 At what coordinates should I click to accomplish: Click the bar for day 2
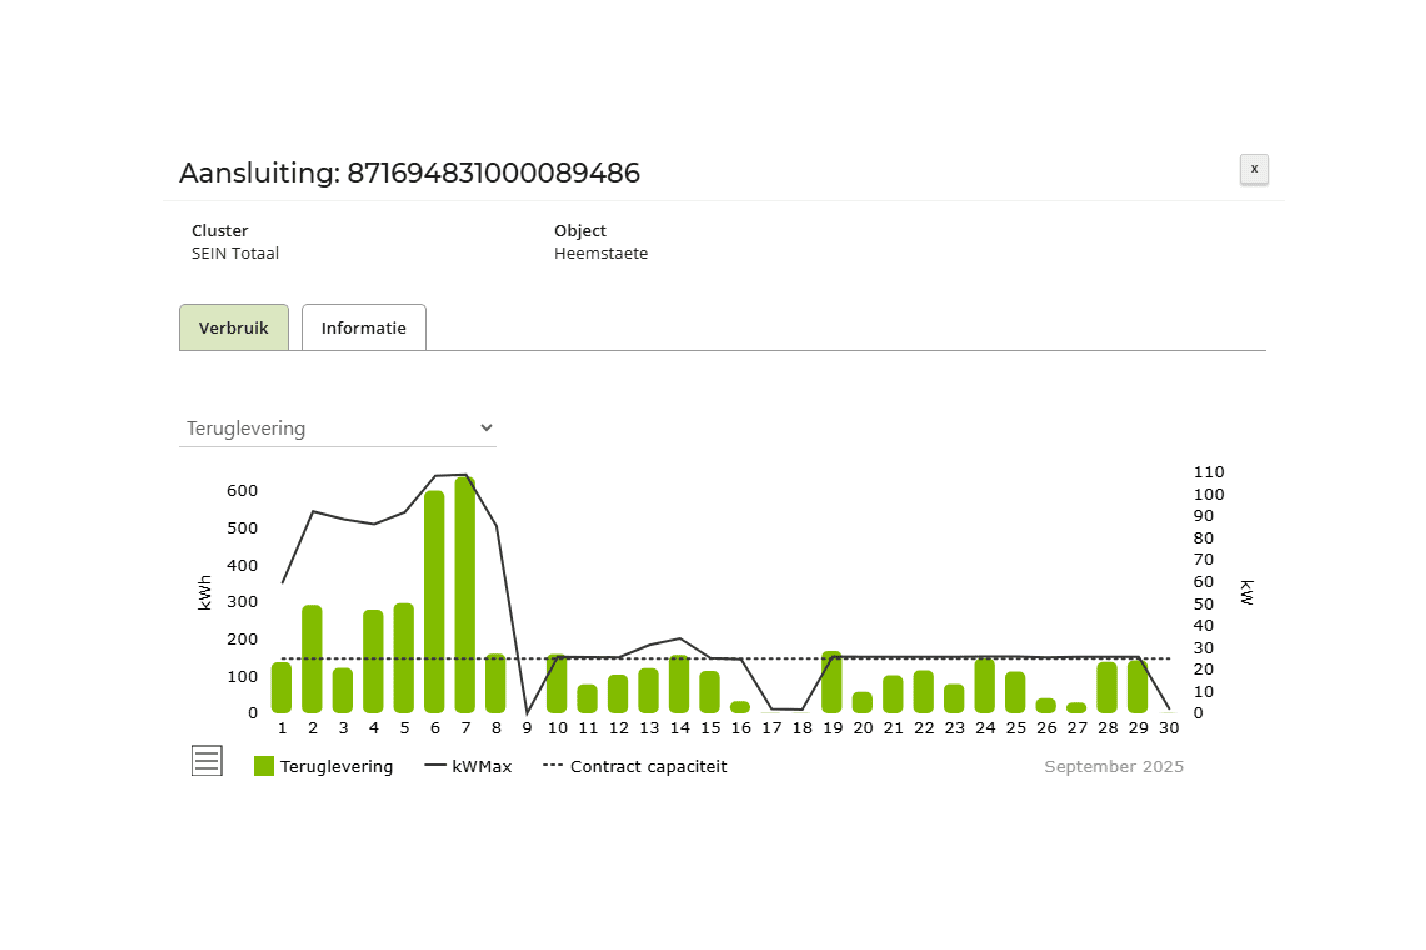[312, 660]
